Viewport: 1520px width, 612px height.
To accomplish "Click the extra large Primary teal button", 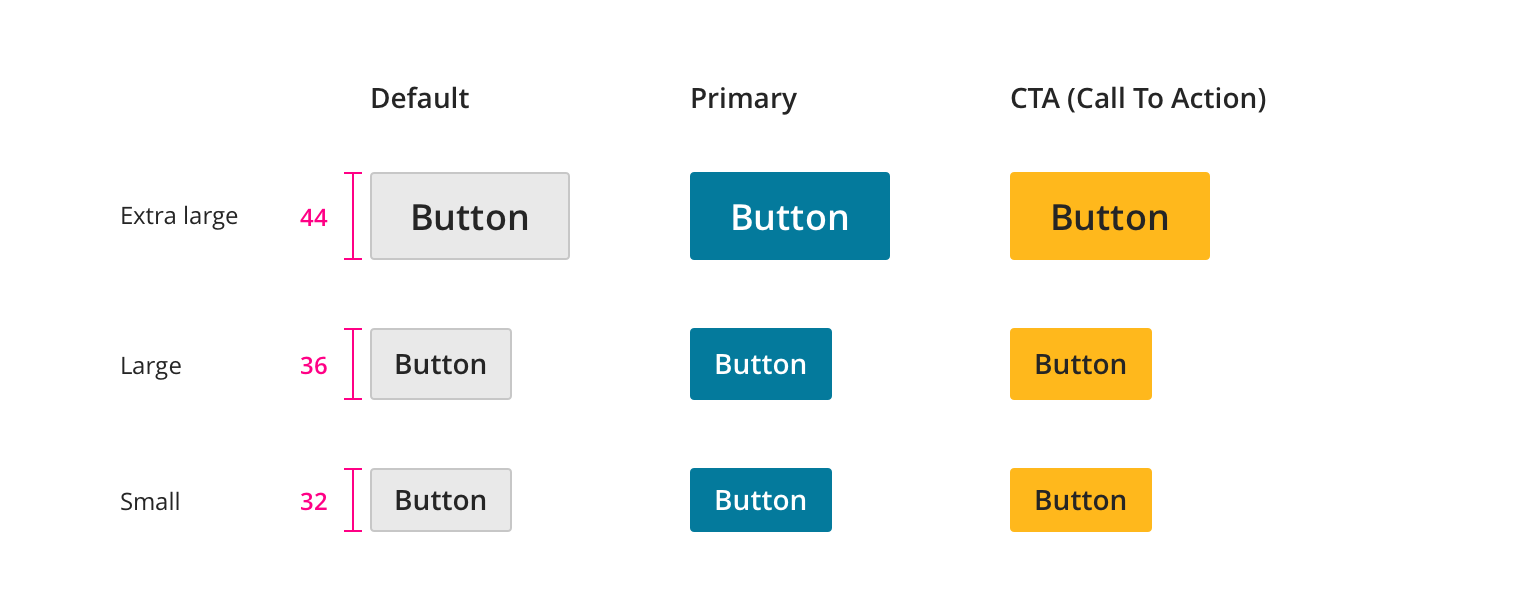I will (x=790, y=216).
